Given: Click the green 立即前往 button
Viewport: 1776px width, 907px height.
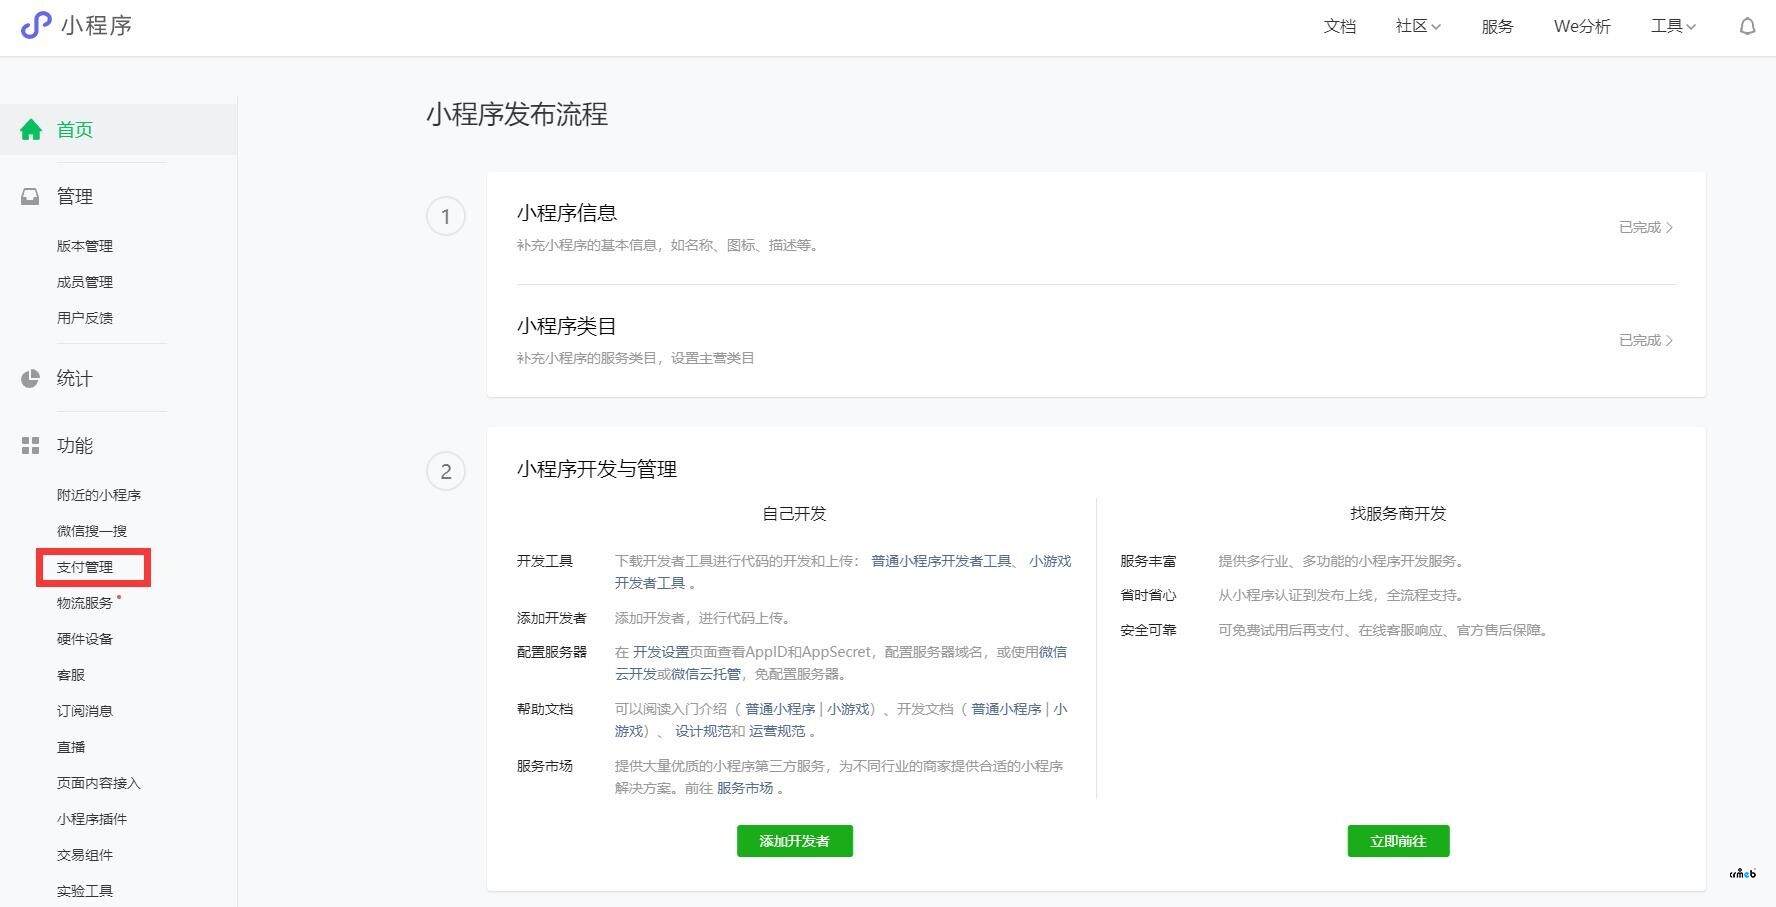Looking at the screenshot, I should pyautogui.click(x=1398, y=841).
